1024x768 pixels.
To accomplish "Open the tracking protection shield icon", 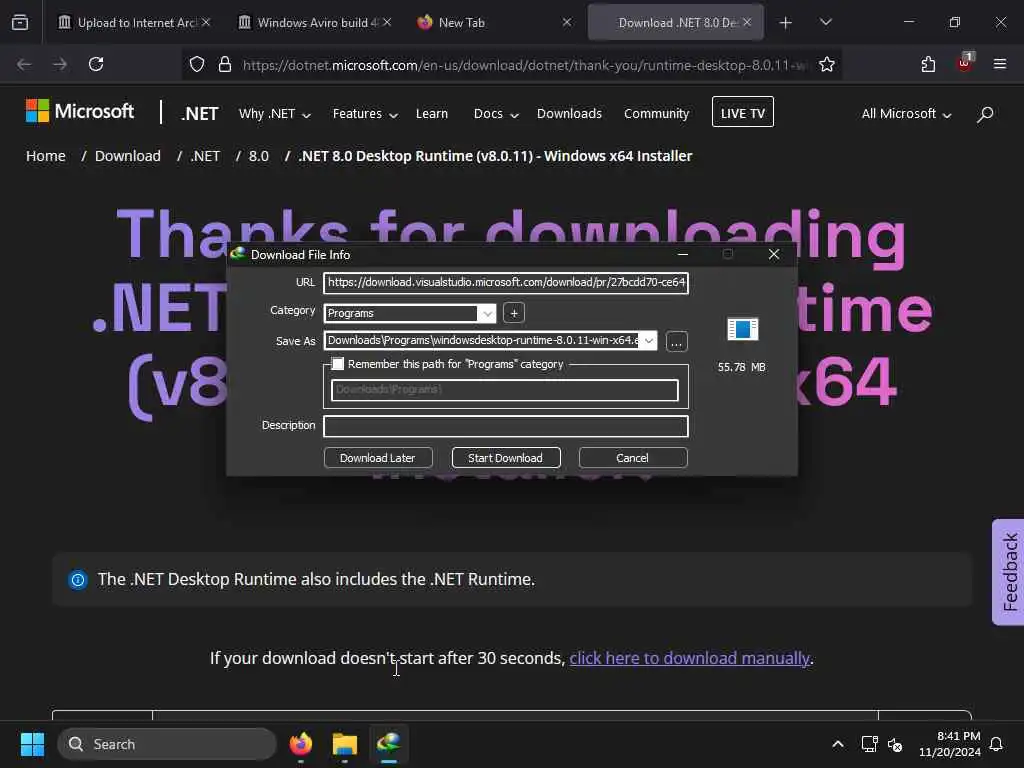I will coord(197,64).
